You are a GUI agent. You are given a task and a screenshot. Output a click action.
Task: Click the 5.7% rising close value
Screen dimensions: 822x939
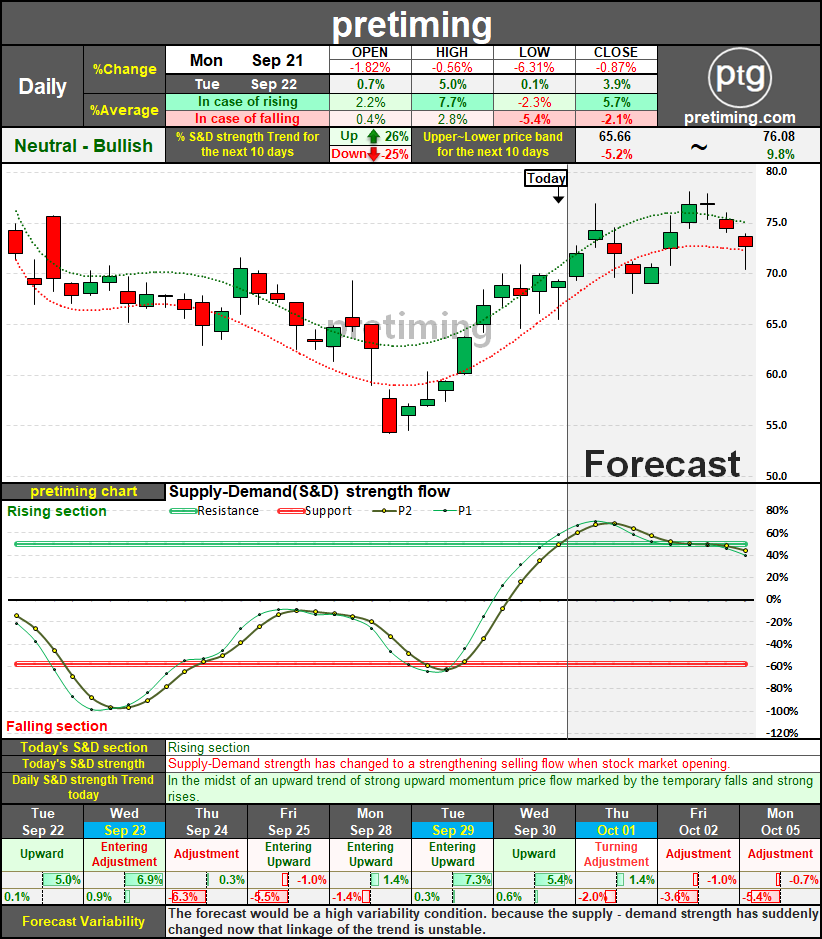tap(616, 102)
